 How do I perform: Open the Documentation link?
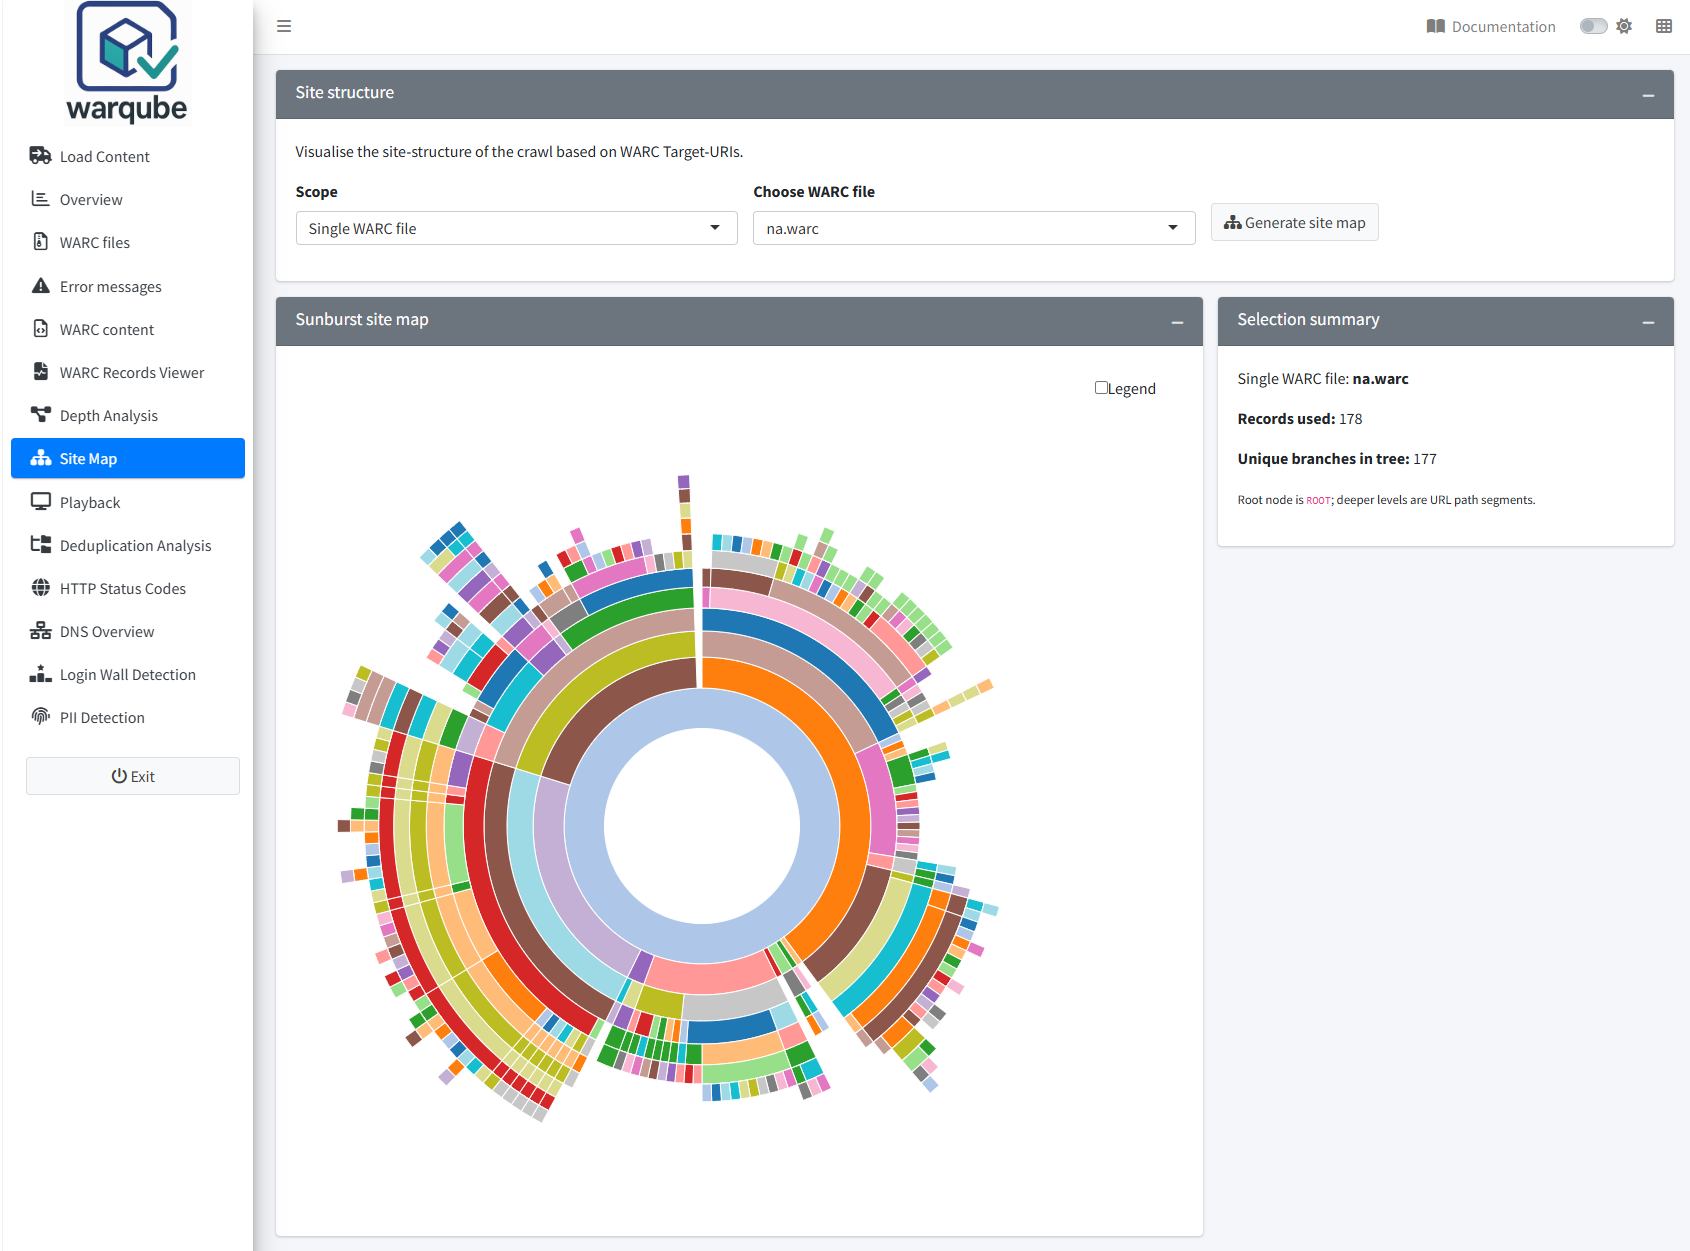pyautogui.click(x=1491, y=26)
